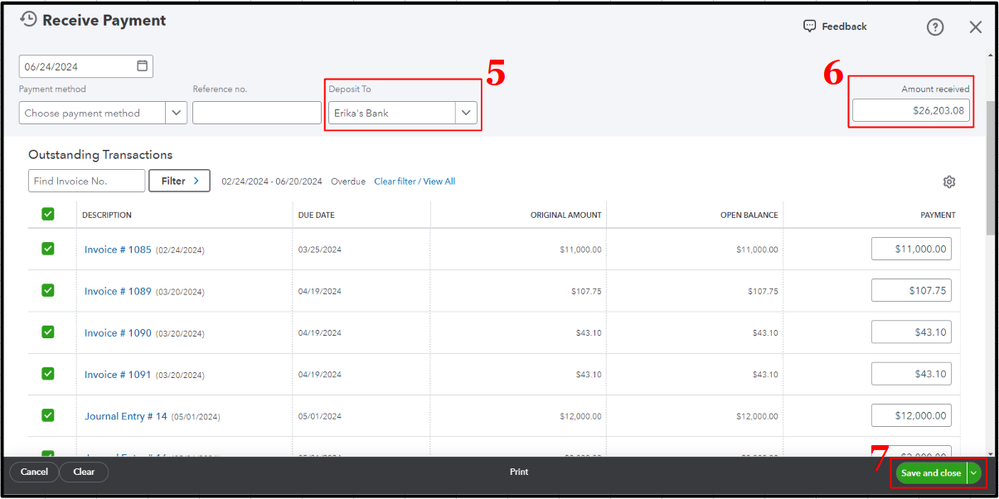Click the PAYMENT column header
Screen dimensions: 999x499
[938, 215]
